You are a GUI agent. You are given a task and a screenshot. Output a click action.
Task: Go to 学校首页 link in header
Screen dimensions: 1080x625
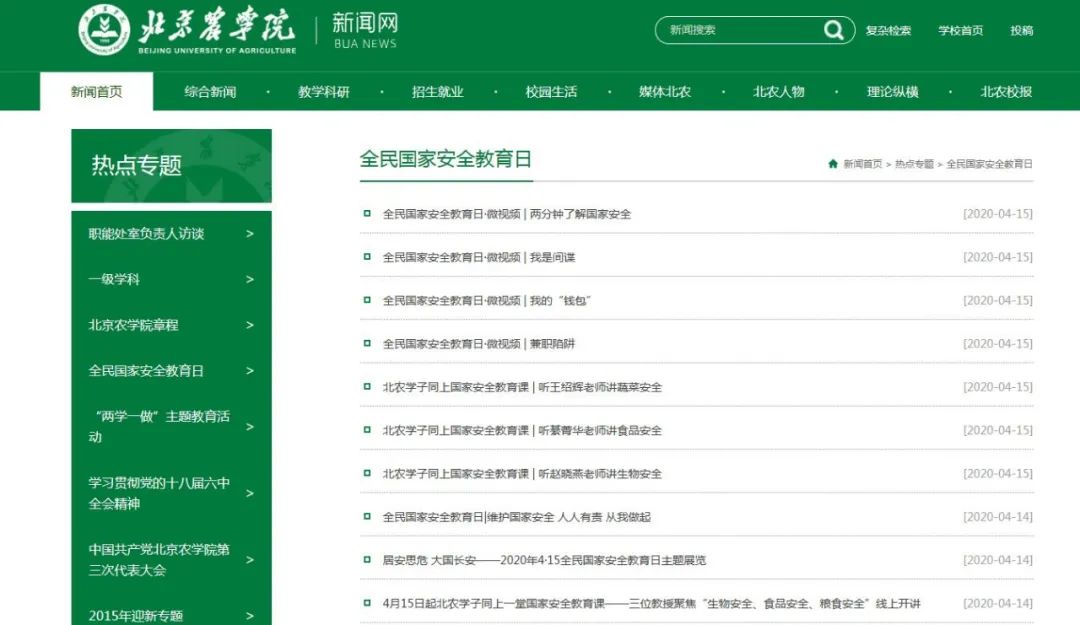click(960, 31)
